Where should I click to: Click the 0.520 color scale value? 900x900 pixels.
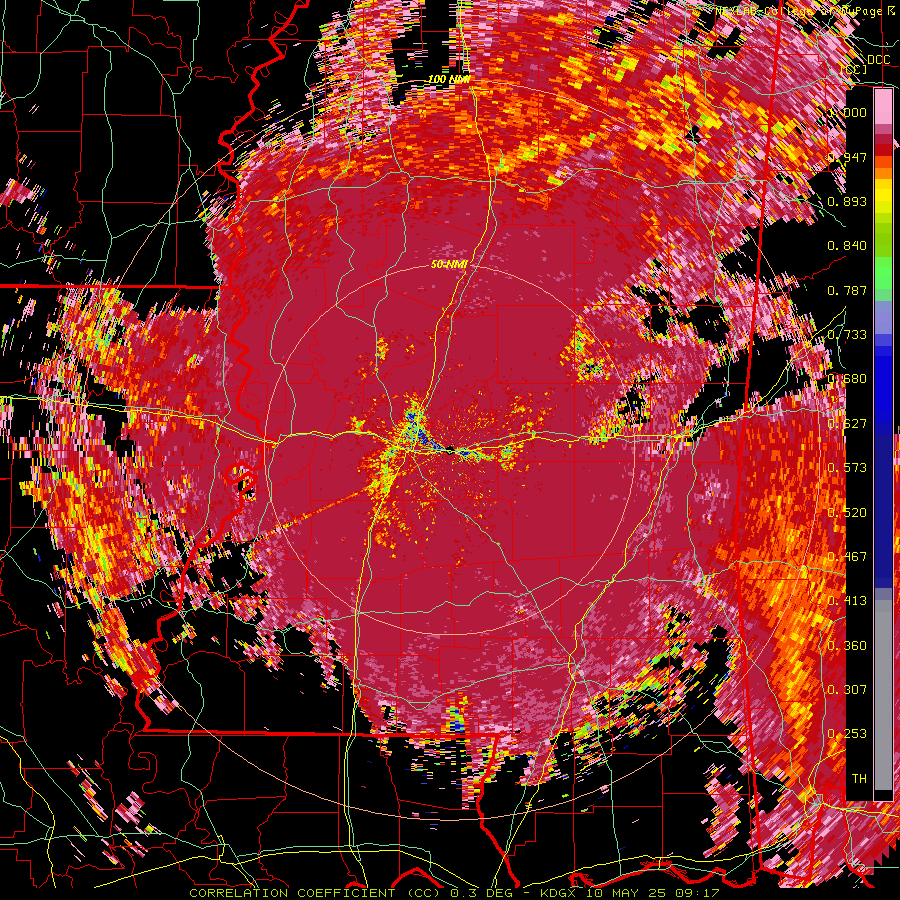point(847,513)
